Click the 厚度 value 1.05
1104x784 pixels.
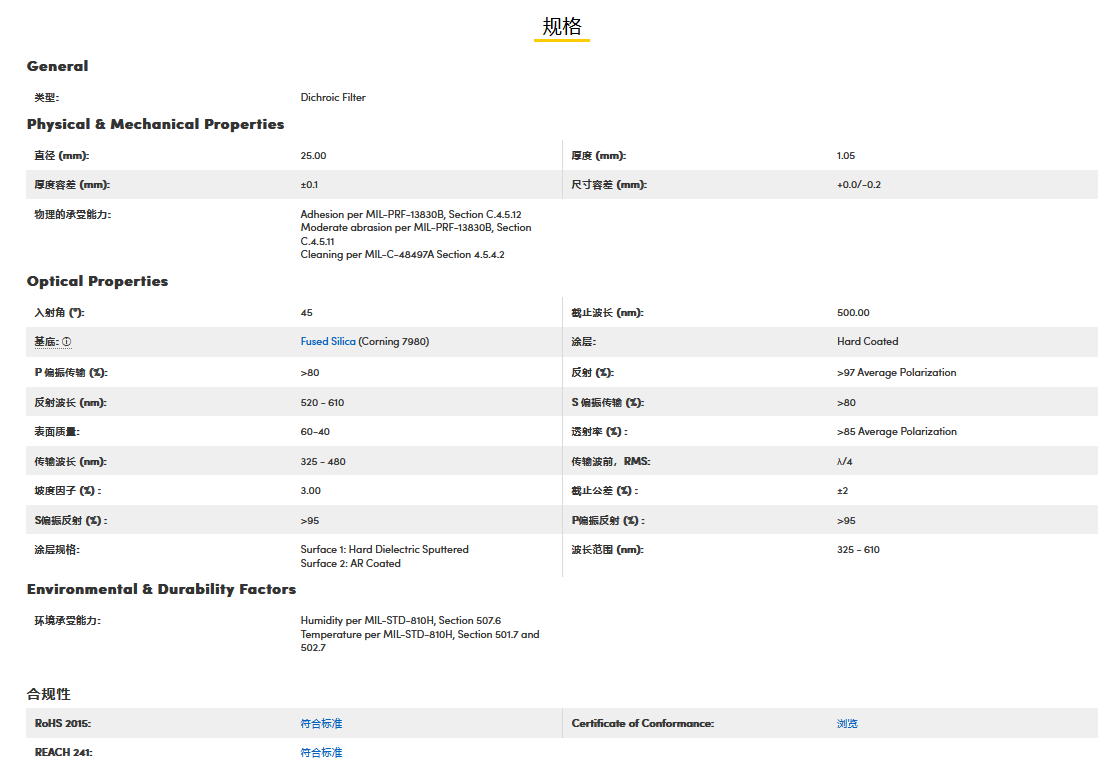point(846,156)
